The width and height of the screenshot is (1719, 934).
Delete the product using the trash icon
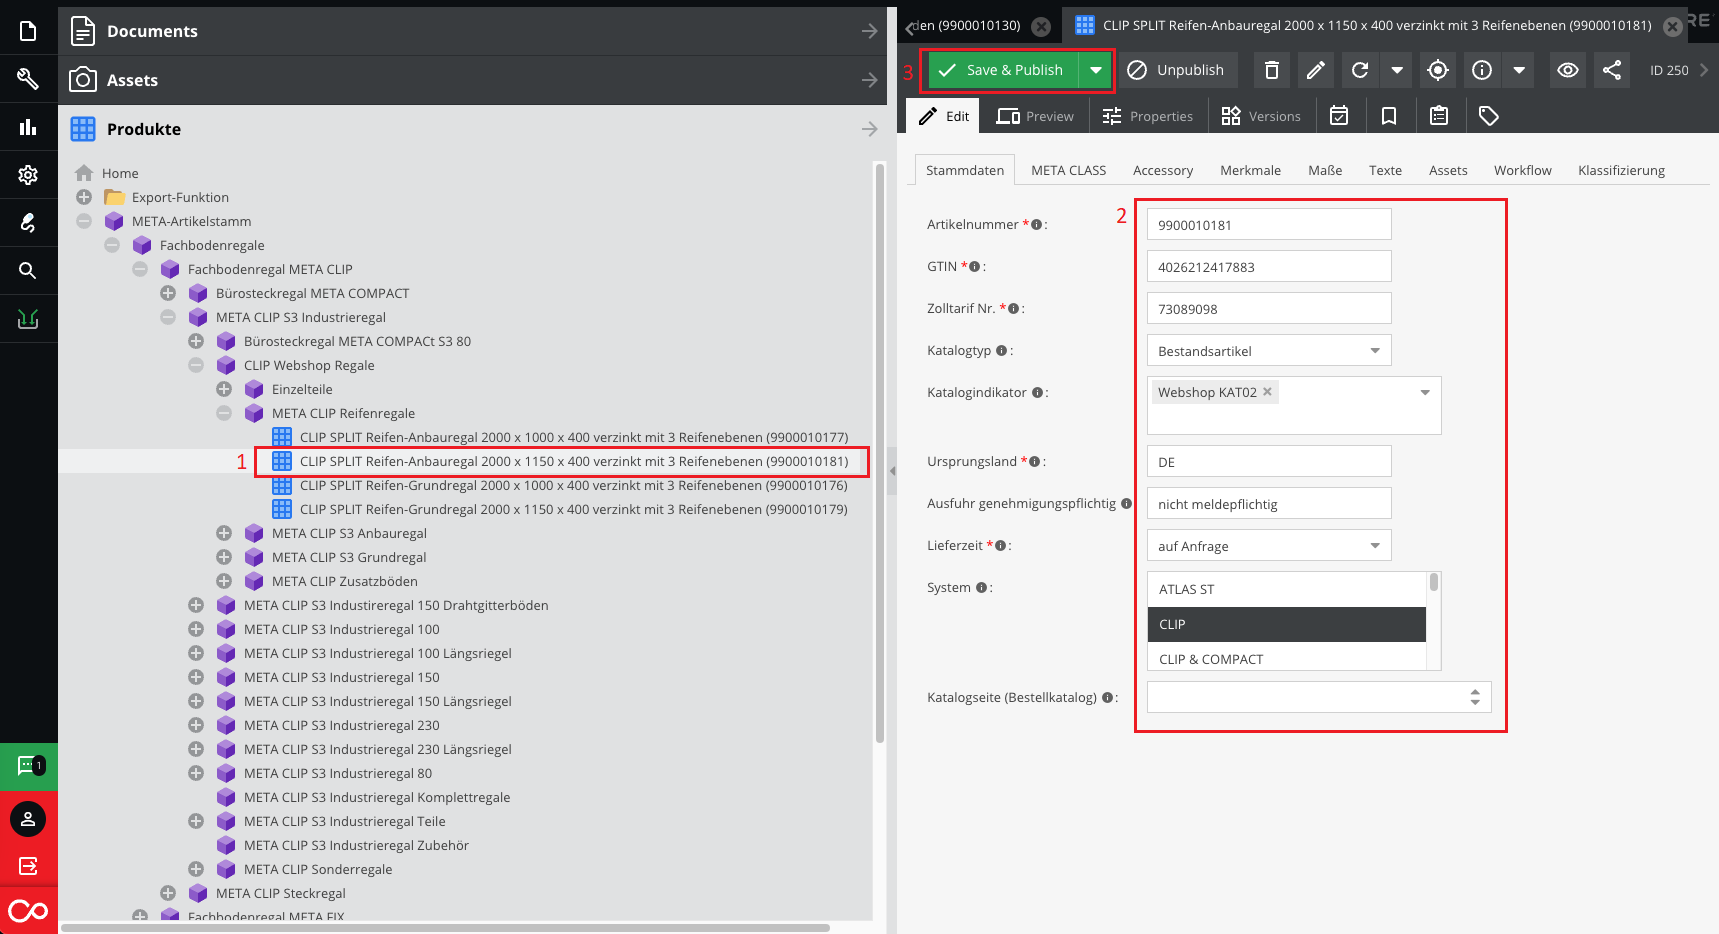[1271, 70]
